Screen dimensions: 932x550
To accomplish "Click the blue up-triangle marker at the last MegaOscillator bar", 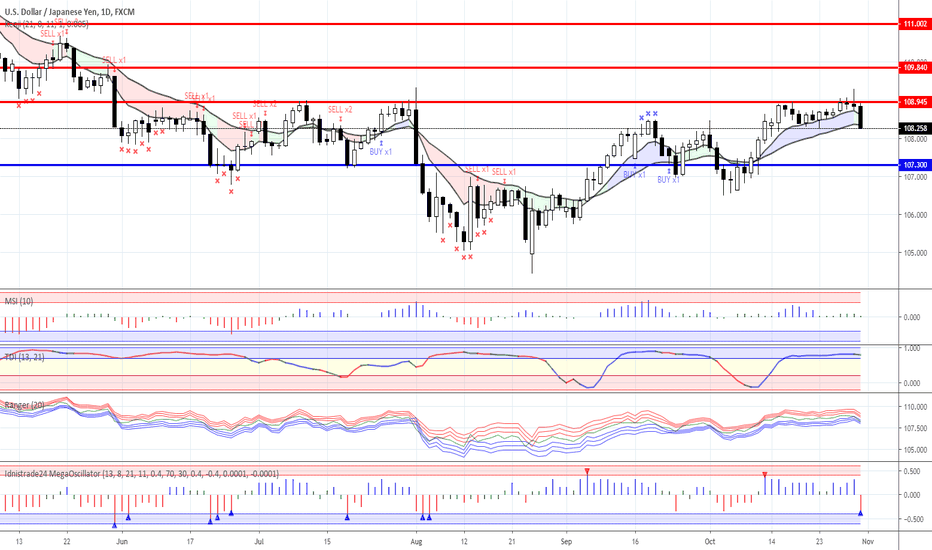I will [861, 513].
